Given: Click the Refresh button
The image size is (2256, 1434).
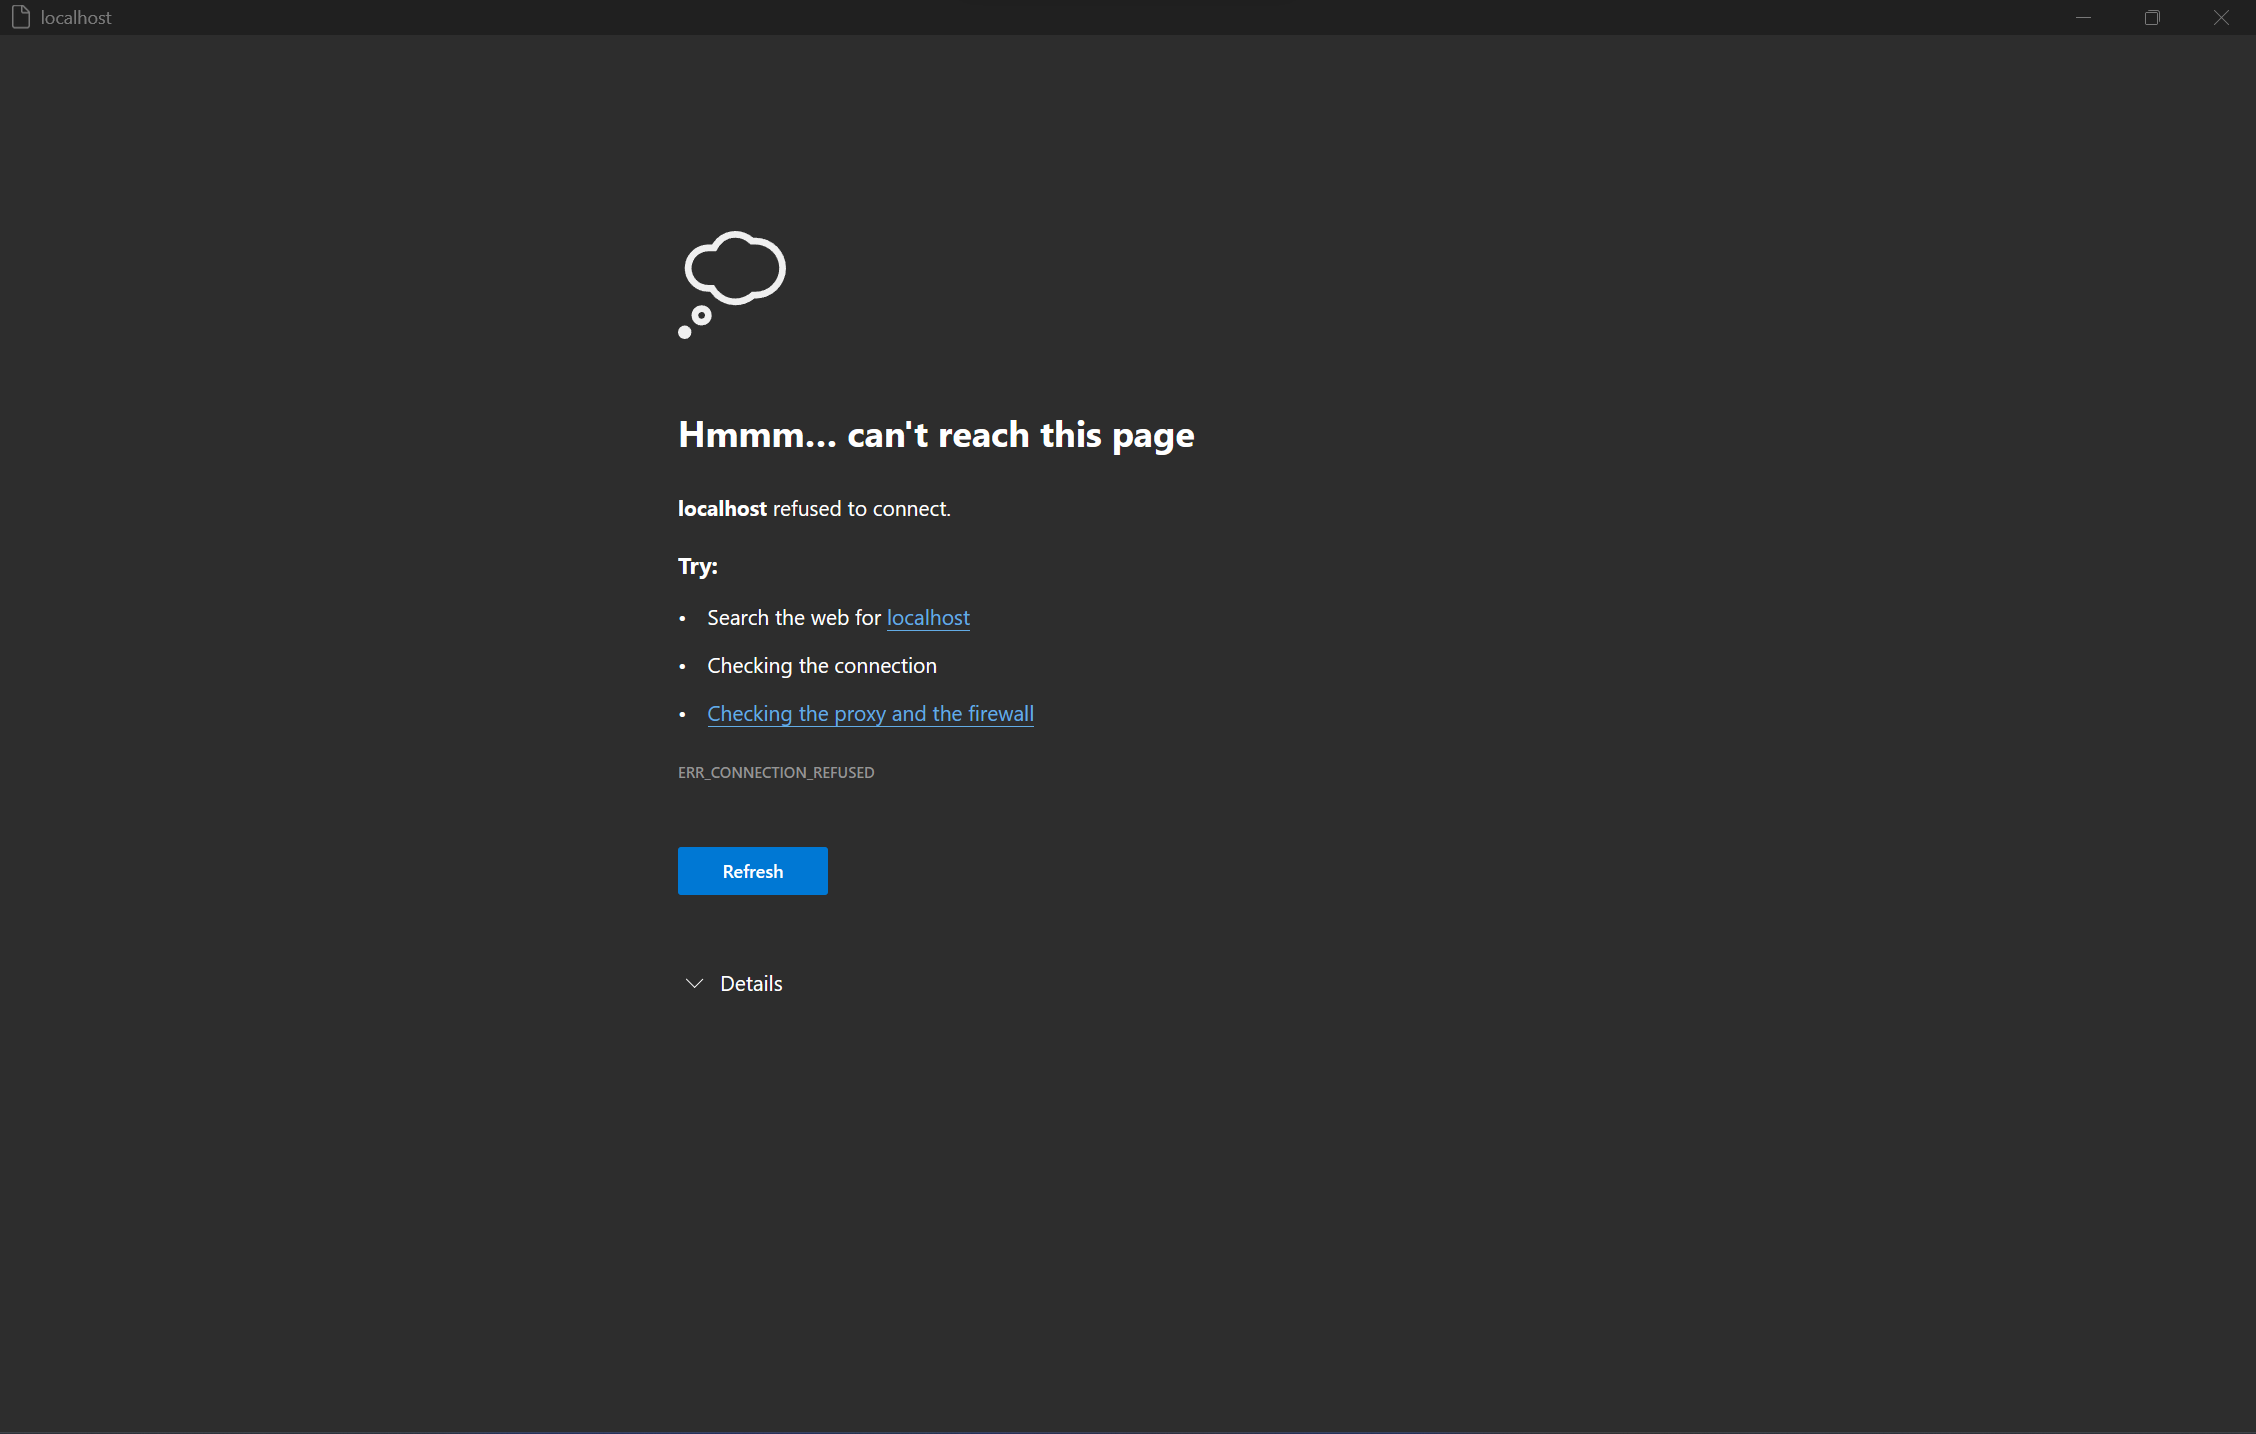Looking at the screenshot, I should [x=752, y=871].
